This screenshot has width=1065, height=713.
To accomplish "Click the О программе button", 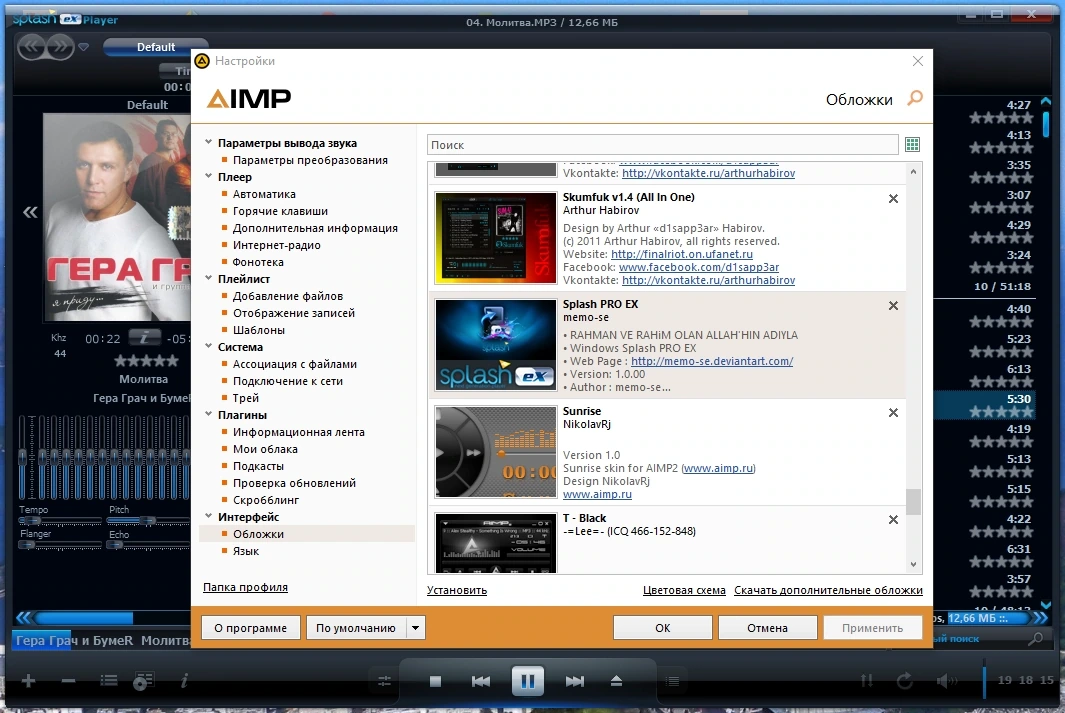I will tap(251, 628).
